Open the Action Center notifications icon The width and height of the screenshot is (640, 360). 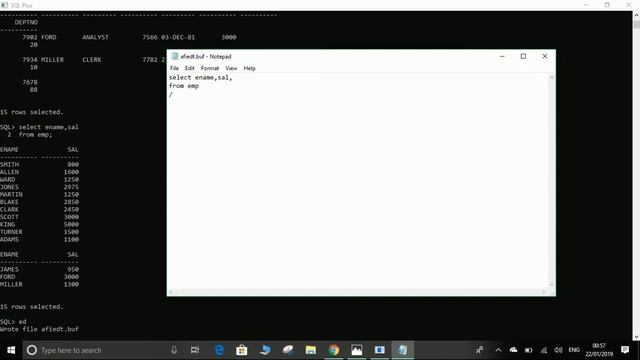click(625, 350)
